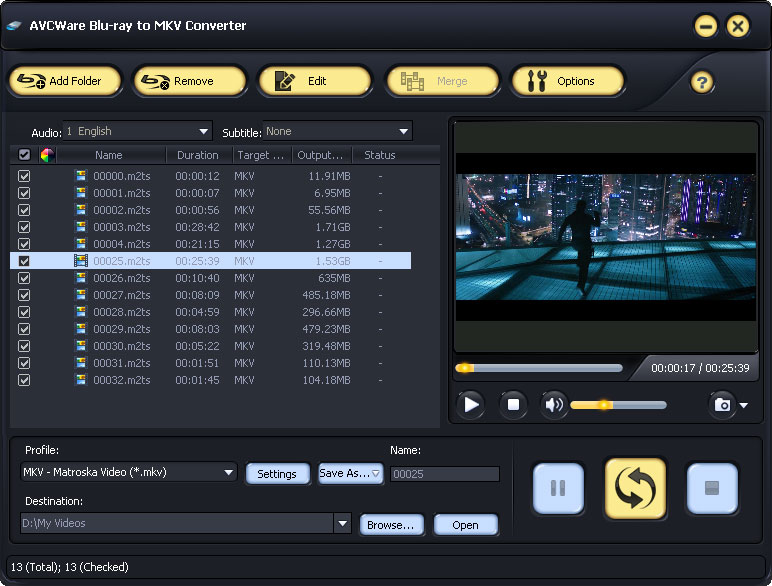772x586 pixels.
Task: Click the video preview frame
Action: click(x=606, y=237)
